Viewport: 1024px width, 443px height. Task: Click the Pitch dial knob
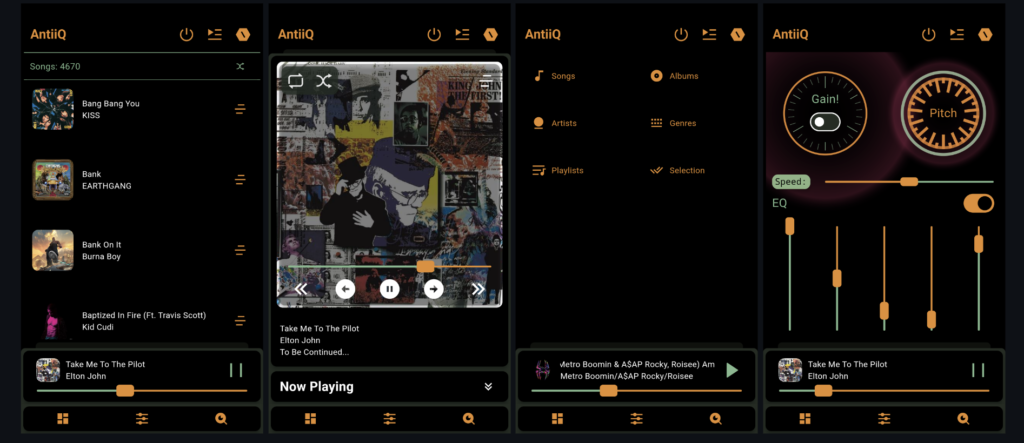(x=943, y=113)
